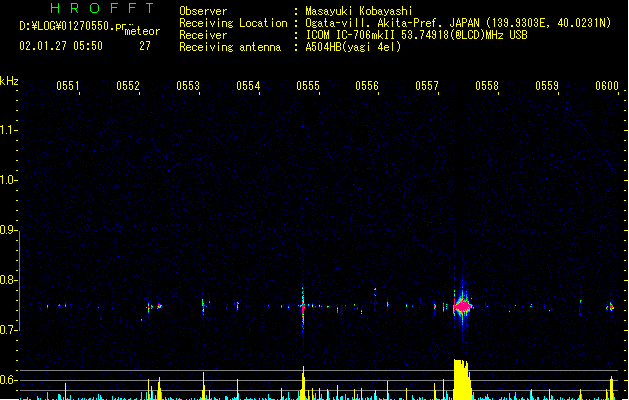Click the date stamp 02.01.27 05:50
The image size is (629, 400).
point(61,46)
